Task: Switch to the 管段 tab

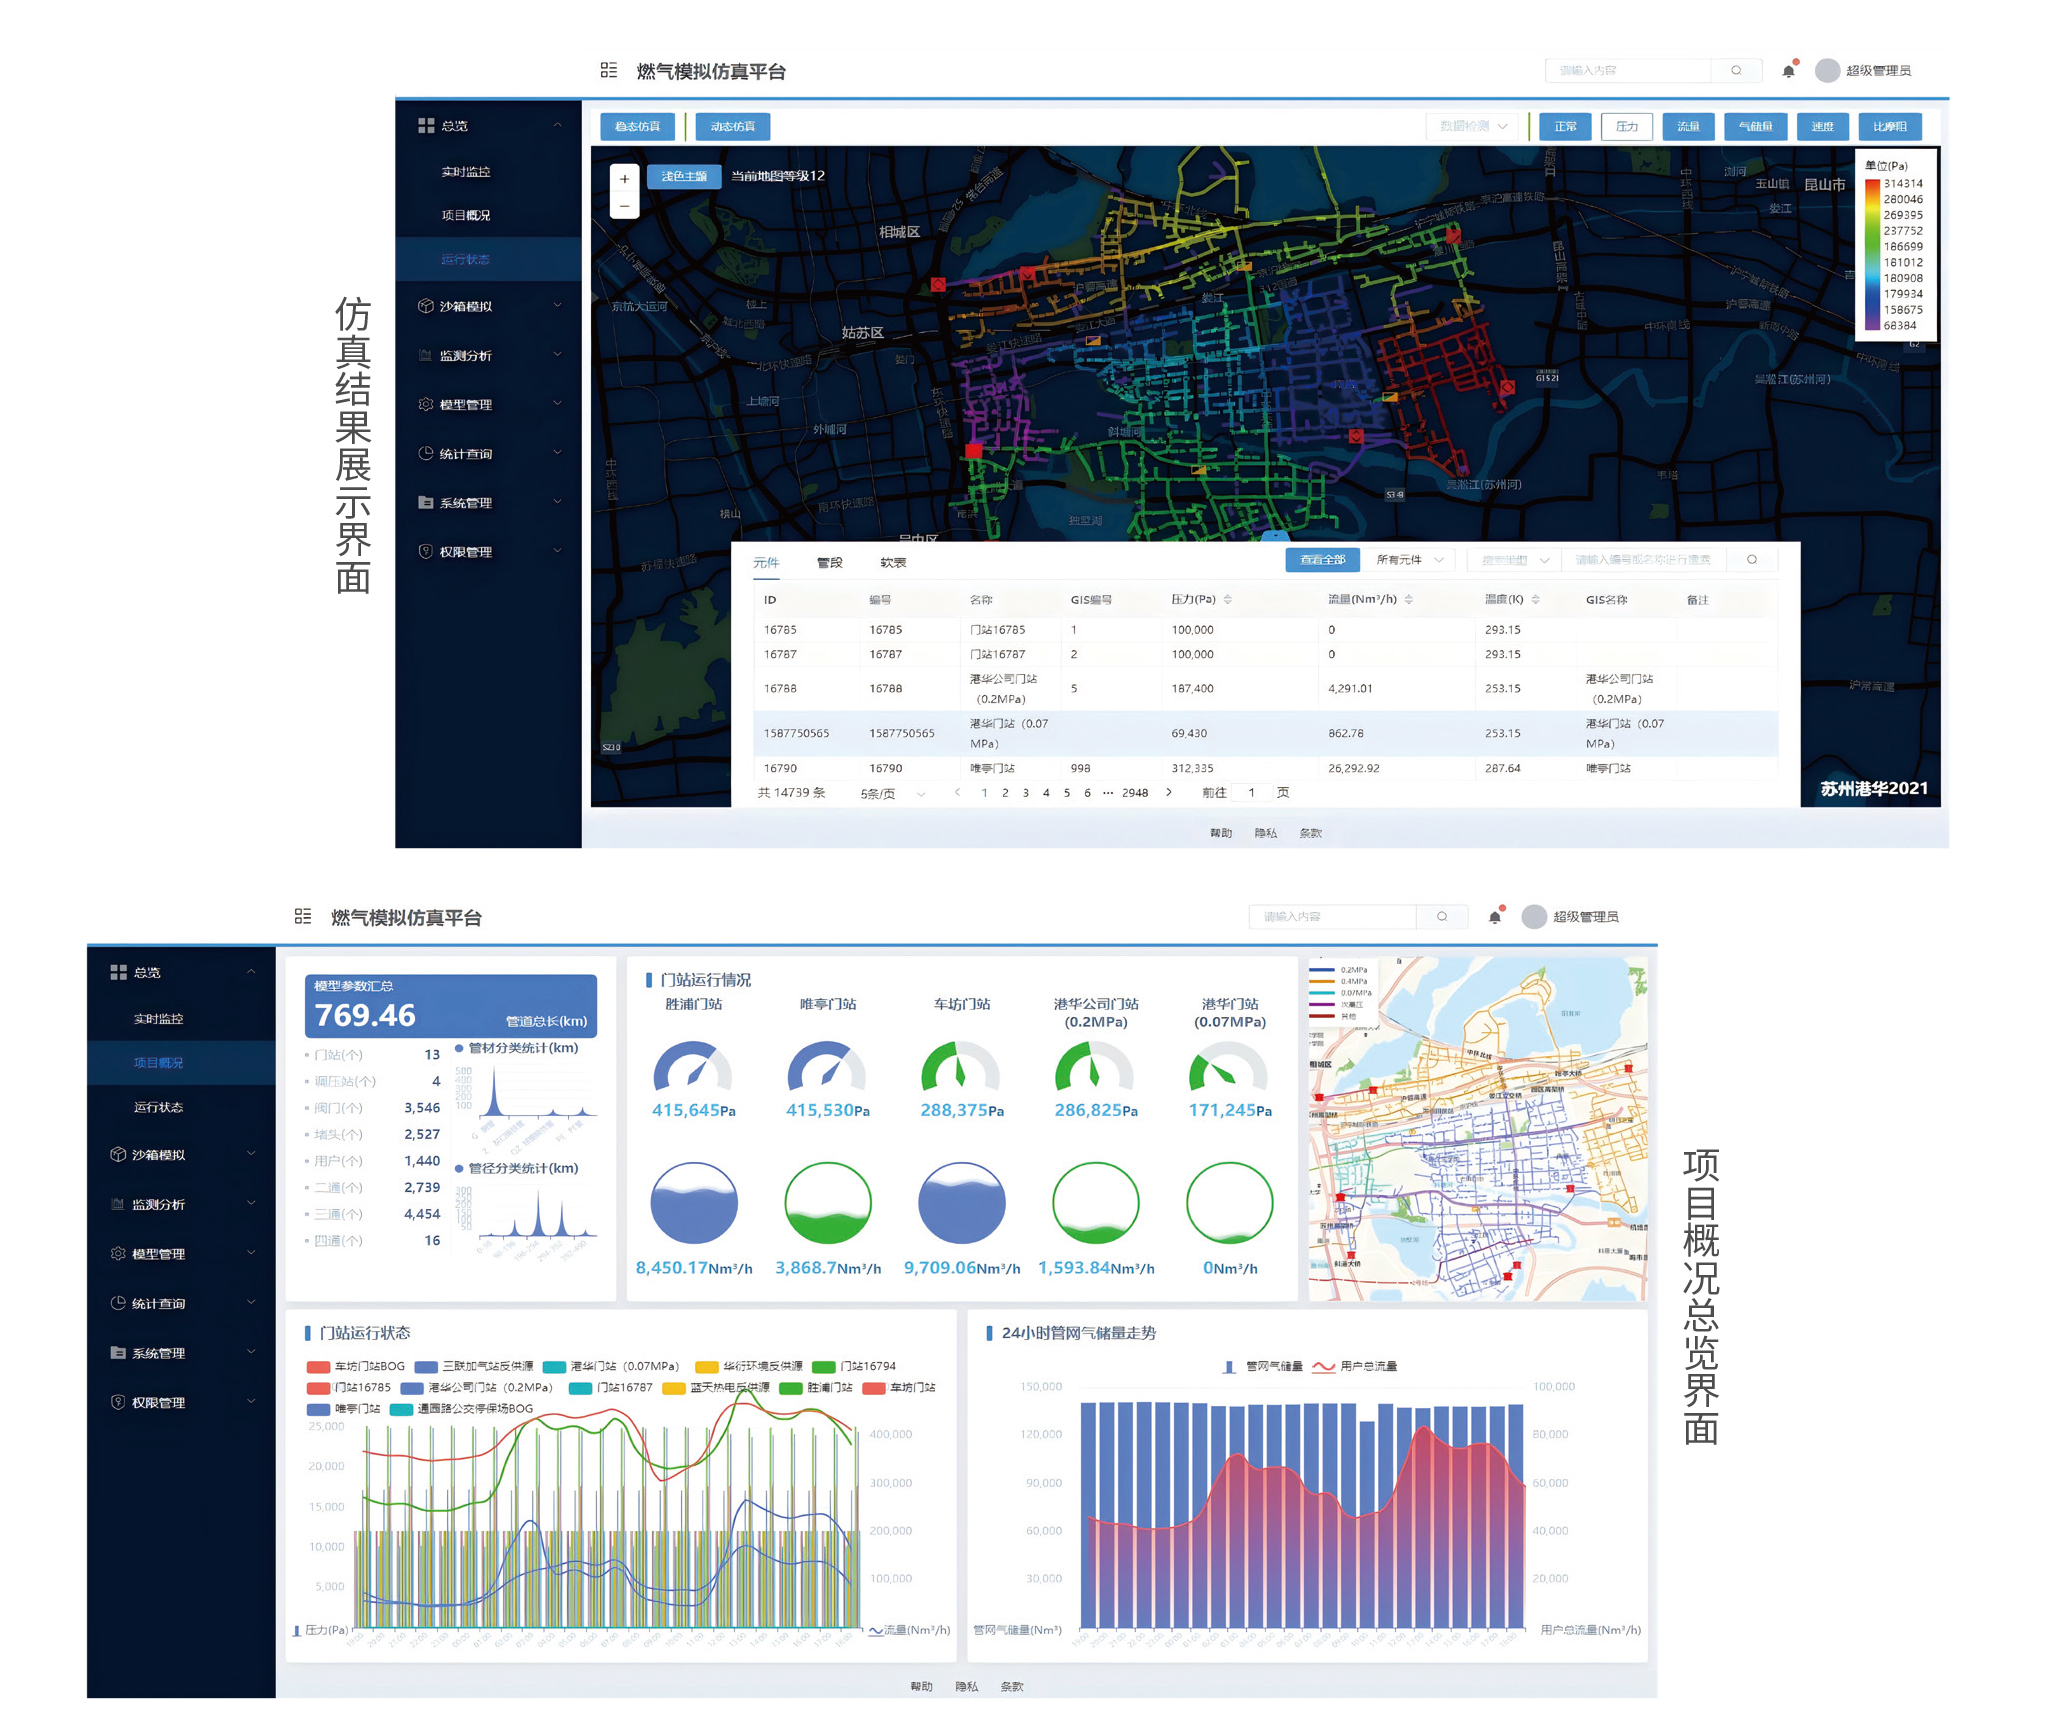Action: click(829, 563)
